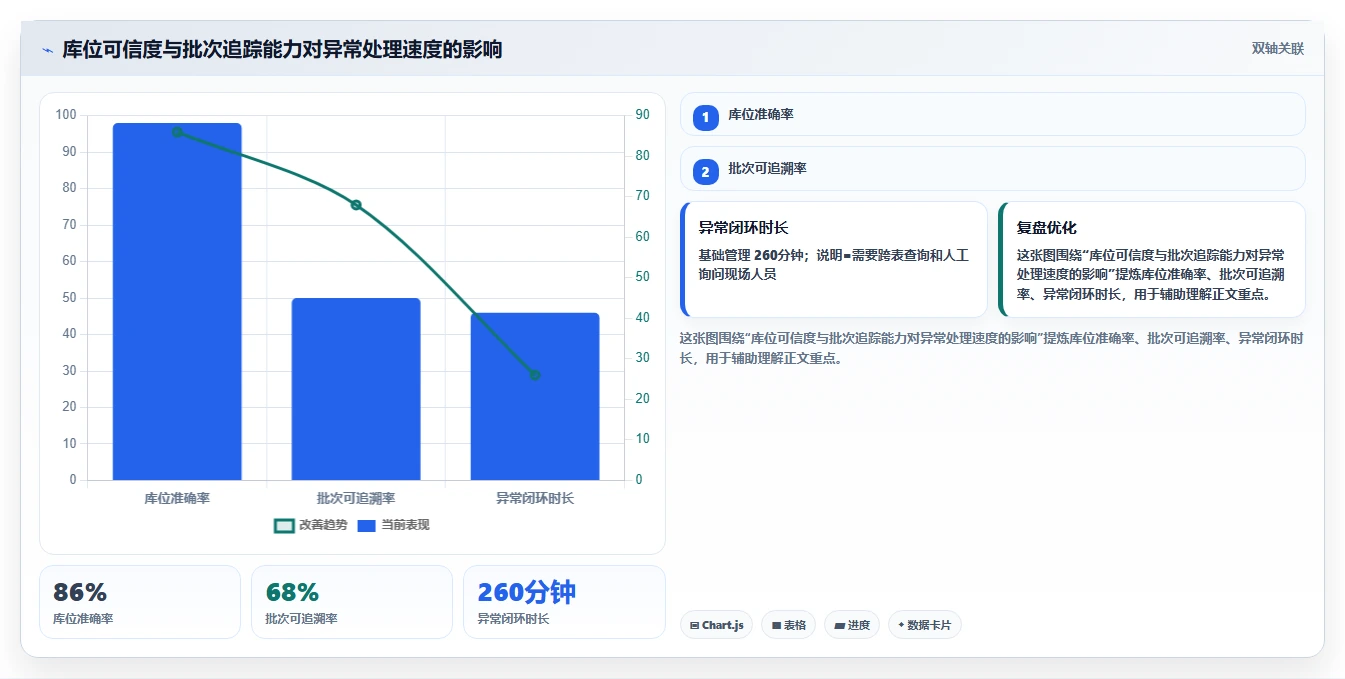
Task: Click the x-axis label 批次可追溯率
Action: pyautogui.click(x=356, y=497)
